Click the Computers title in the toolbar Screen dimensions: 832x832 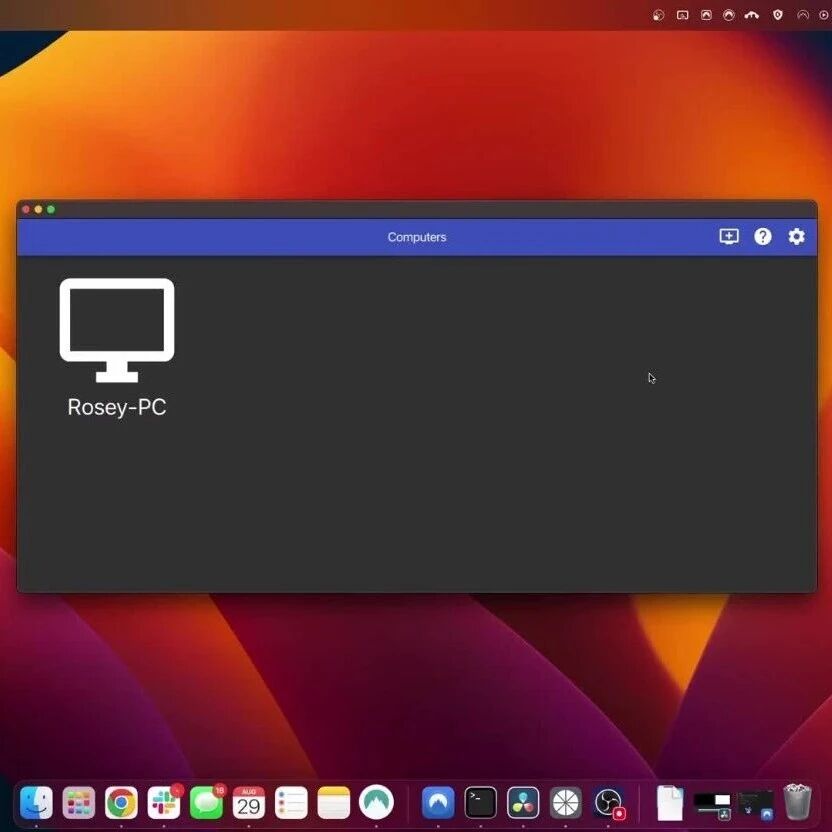tap(417, 237)
